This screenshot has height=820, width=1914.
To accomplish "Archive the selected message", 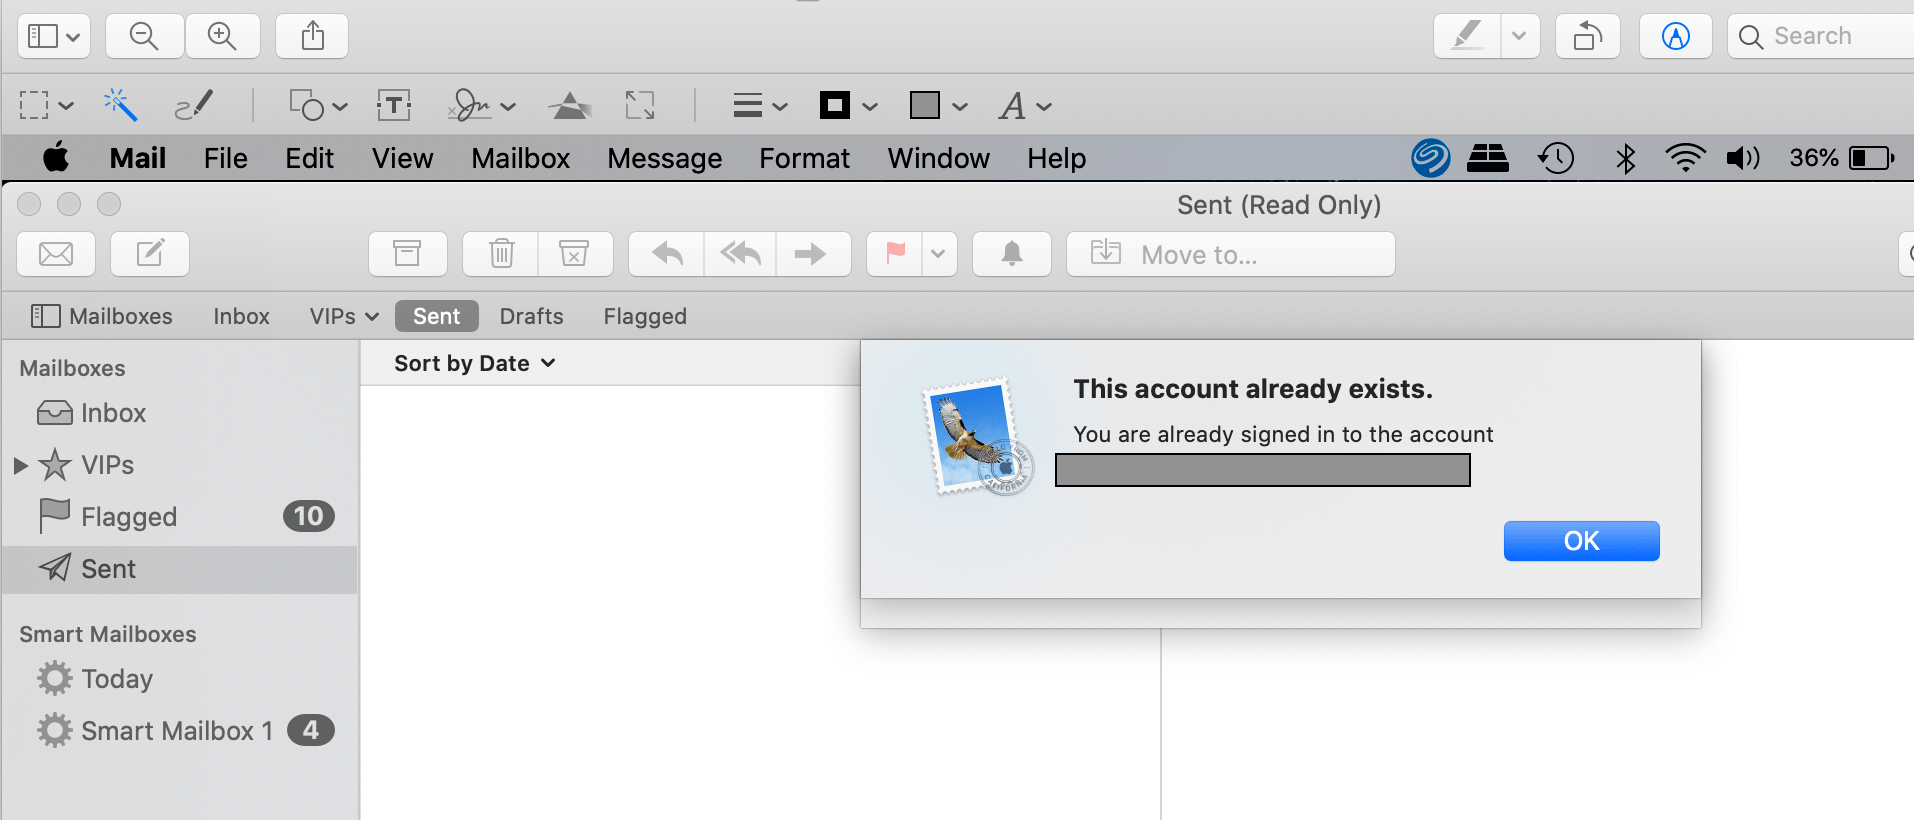I will click(x=407, y=254).
